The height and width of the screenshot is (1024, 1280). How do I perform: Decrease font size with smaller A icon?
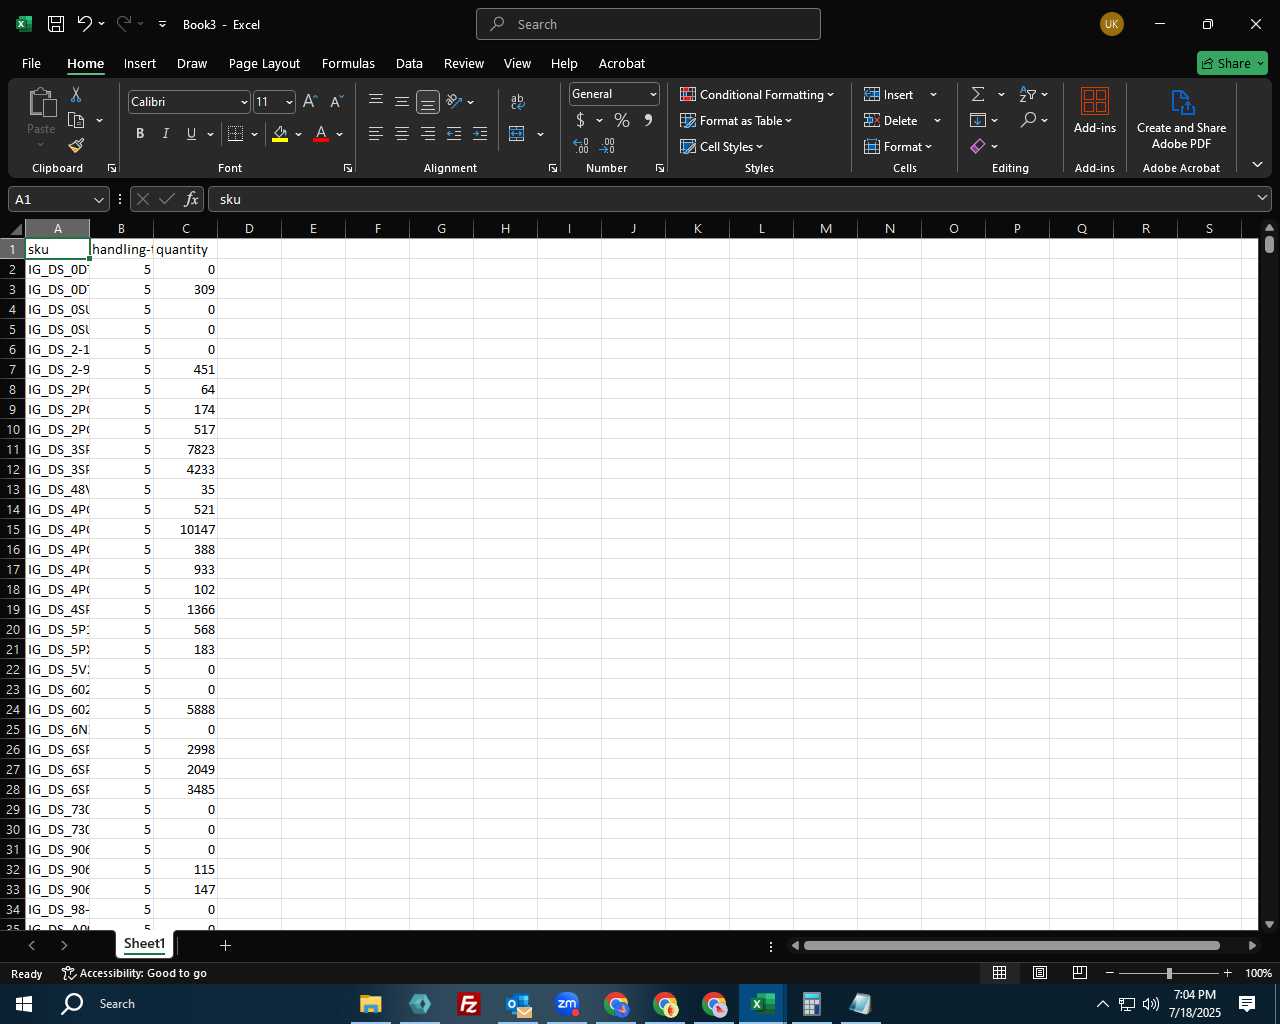pos(336,102)
